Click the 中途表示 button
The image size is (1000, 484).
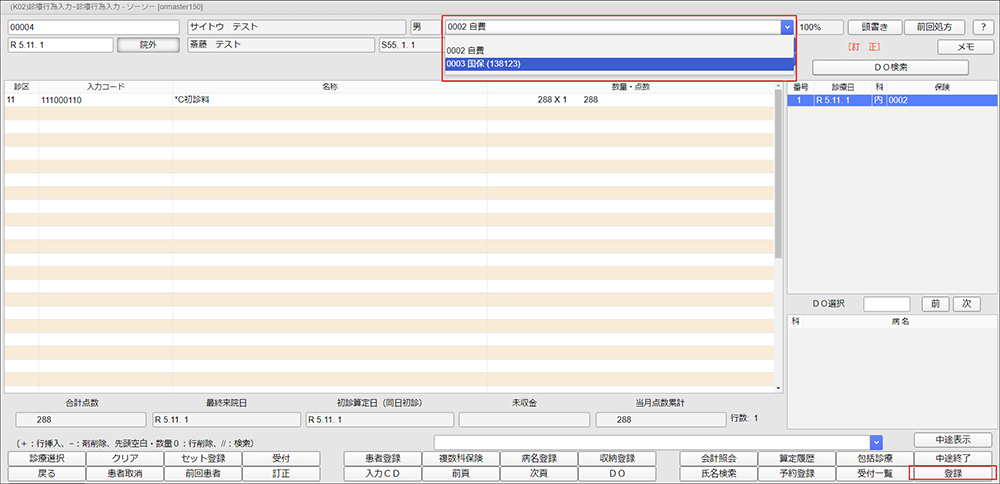pos(952,441)
